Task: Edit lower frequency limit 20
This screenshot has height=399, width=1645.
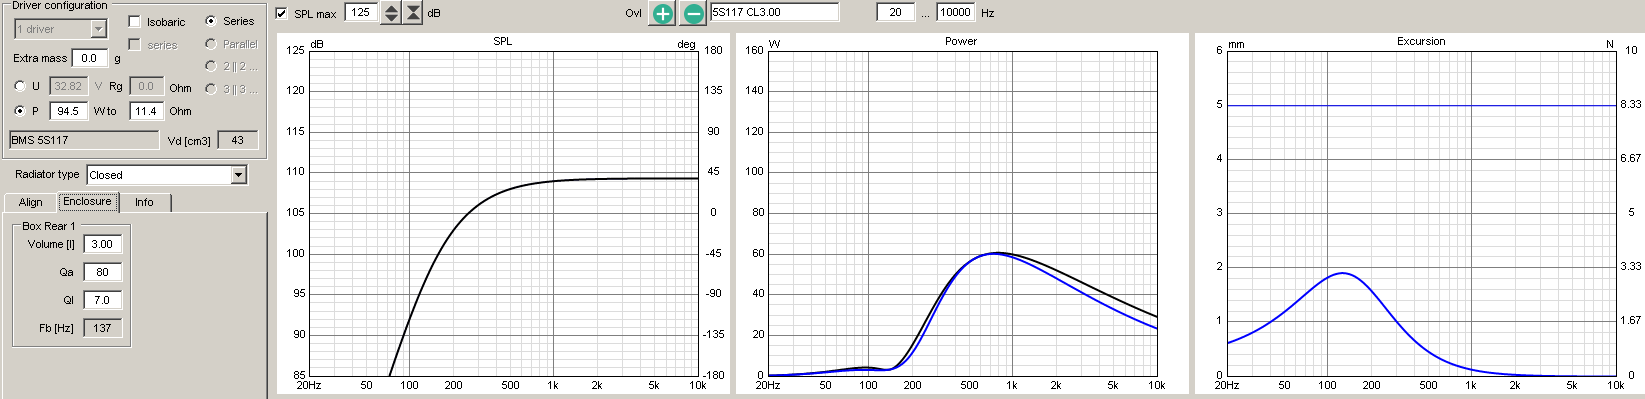Action: (x=895, y=12)
